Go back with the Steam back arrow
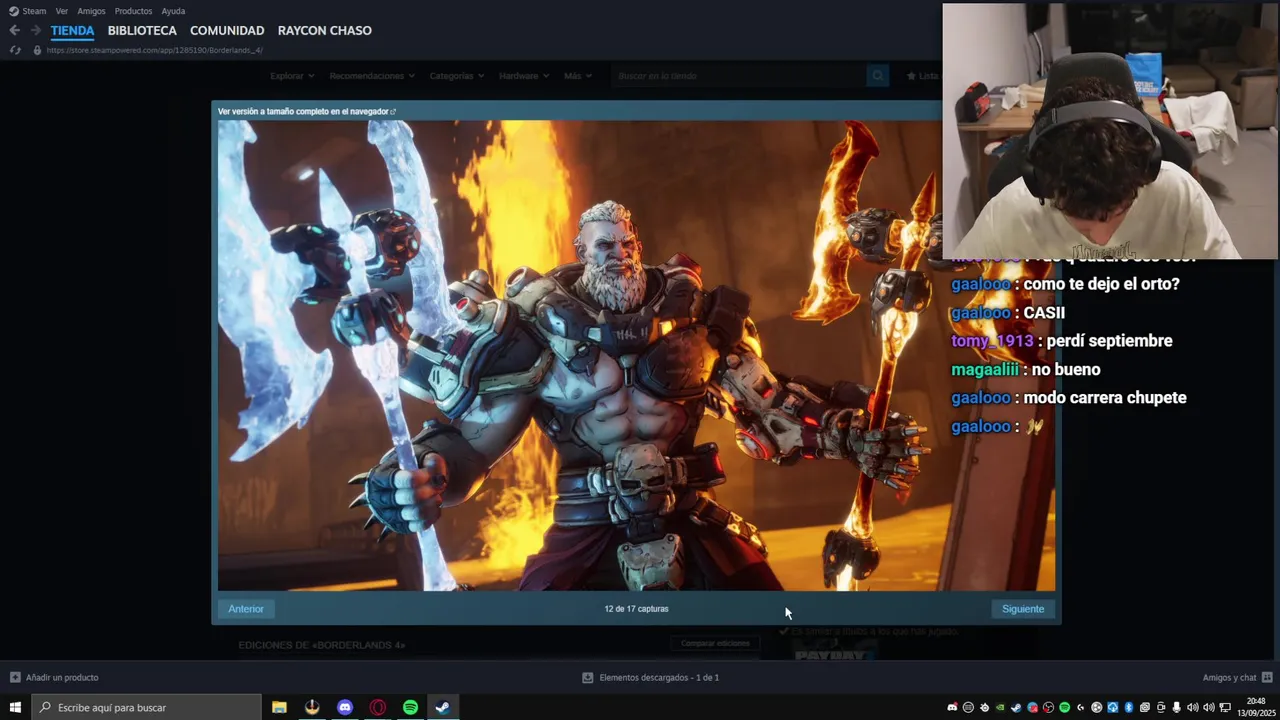 tap(14, 30)
